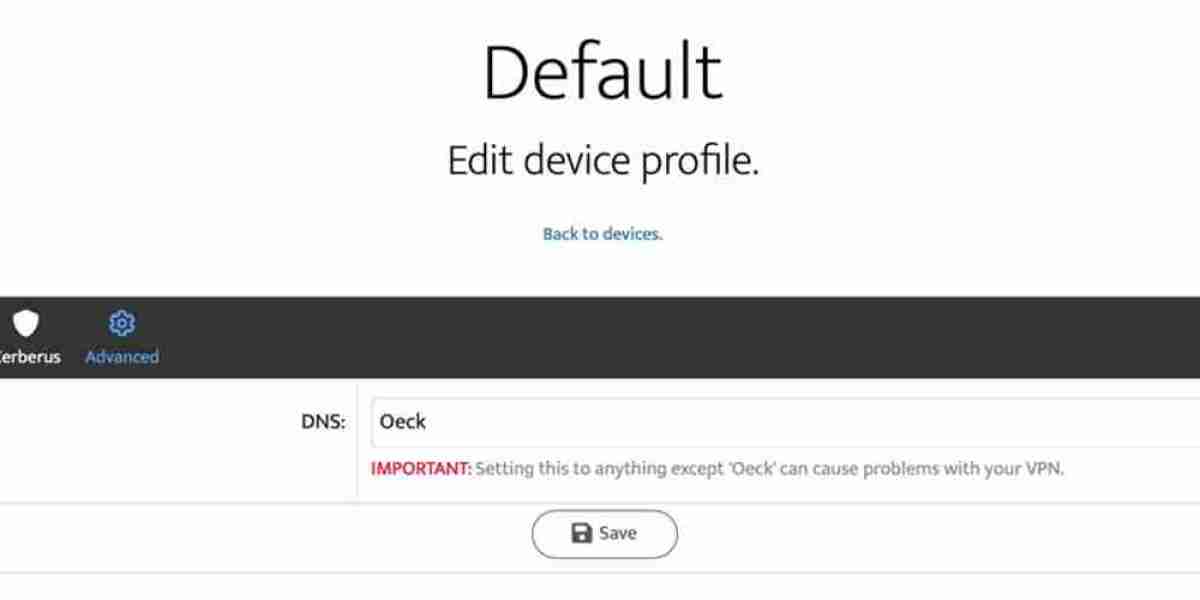Click the word 'Save' in the button
Screen dimensions: 1200x600
click(x=617, y=533)
